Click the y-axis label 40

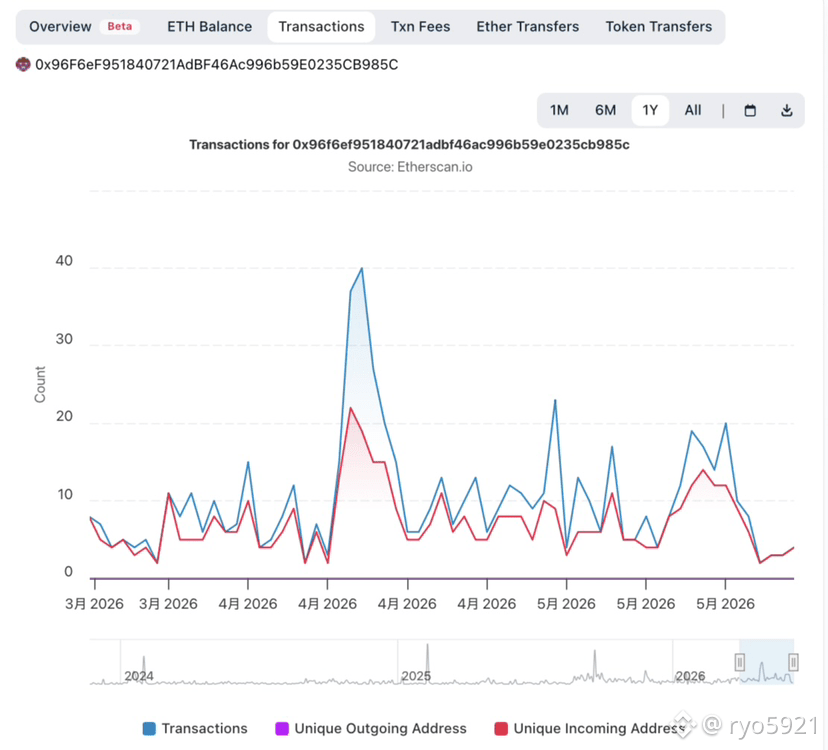[x=64, y=261]
